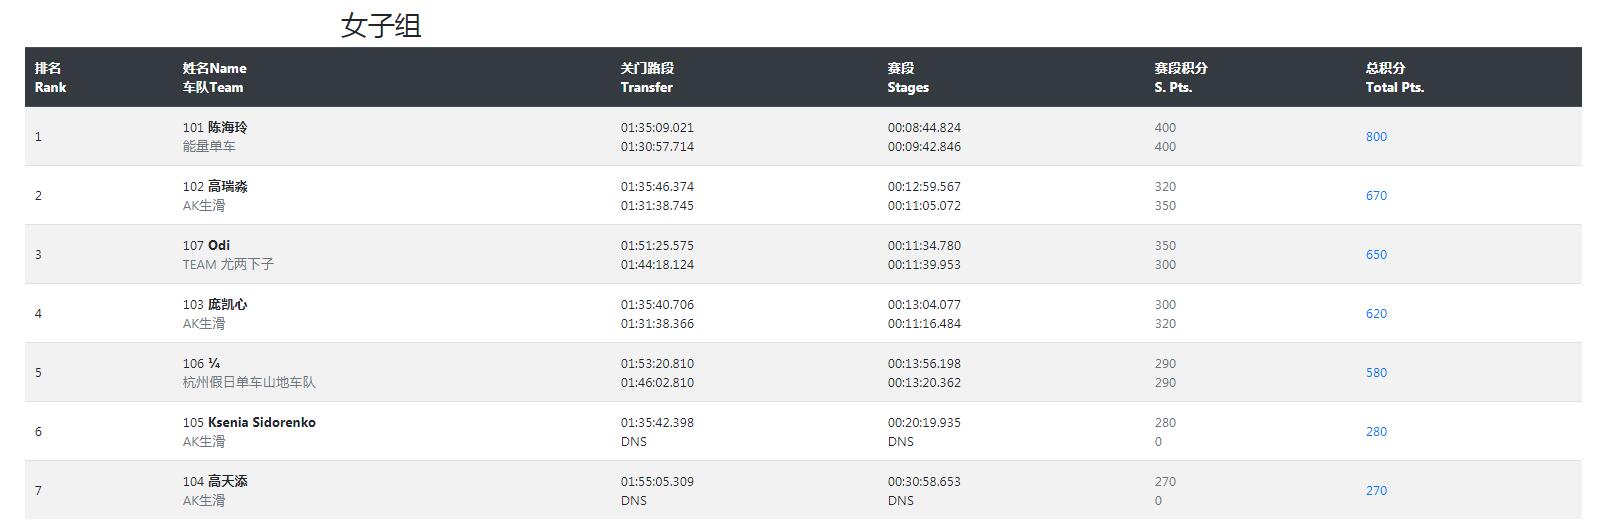Image resolution: width=1600 pixels, height=527 pixels.
Task: Click the S. Pts. column header
Action: 1181,78
